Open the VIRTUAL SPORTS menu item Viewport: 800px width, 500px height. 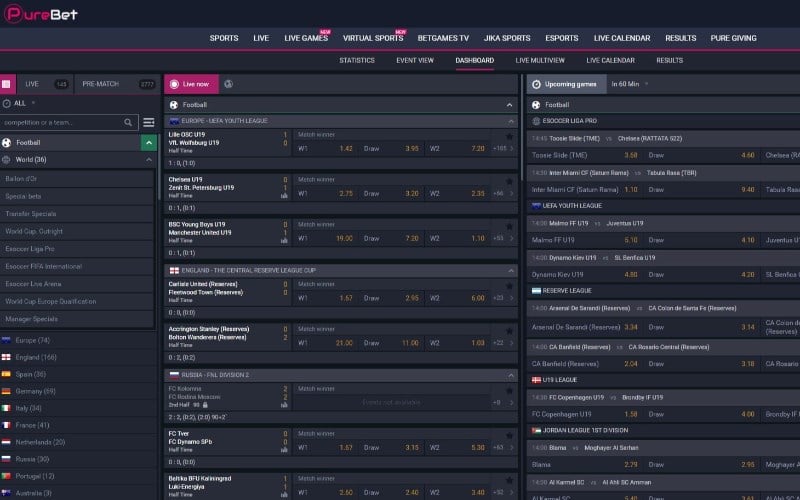click(x=373, y=38)
